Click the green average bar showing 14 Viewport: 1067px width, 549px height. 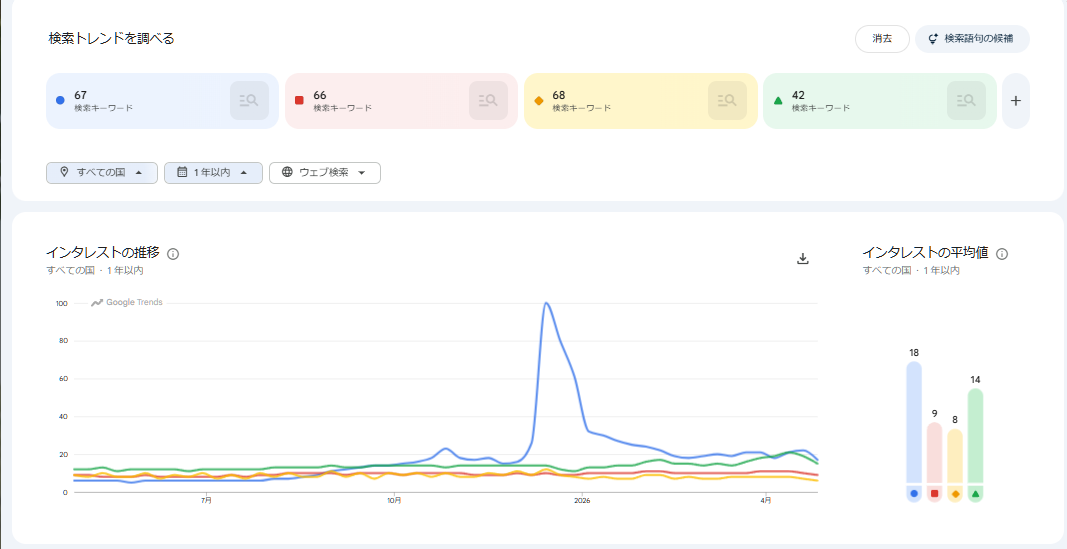pyautogui.click(x=975, y=435)
